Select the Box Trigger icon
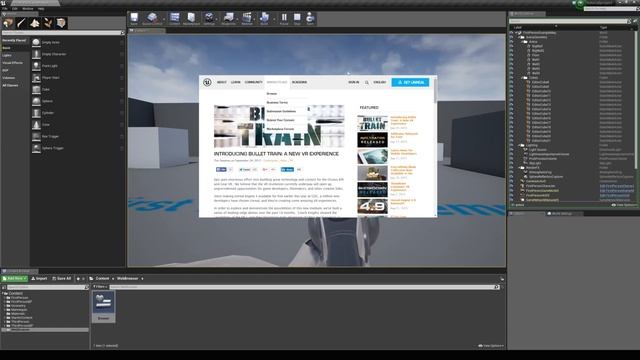Image resolution: width=640 pixels, height=360 pixels. click(x=36, y=136)
